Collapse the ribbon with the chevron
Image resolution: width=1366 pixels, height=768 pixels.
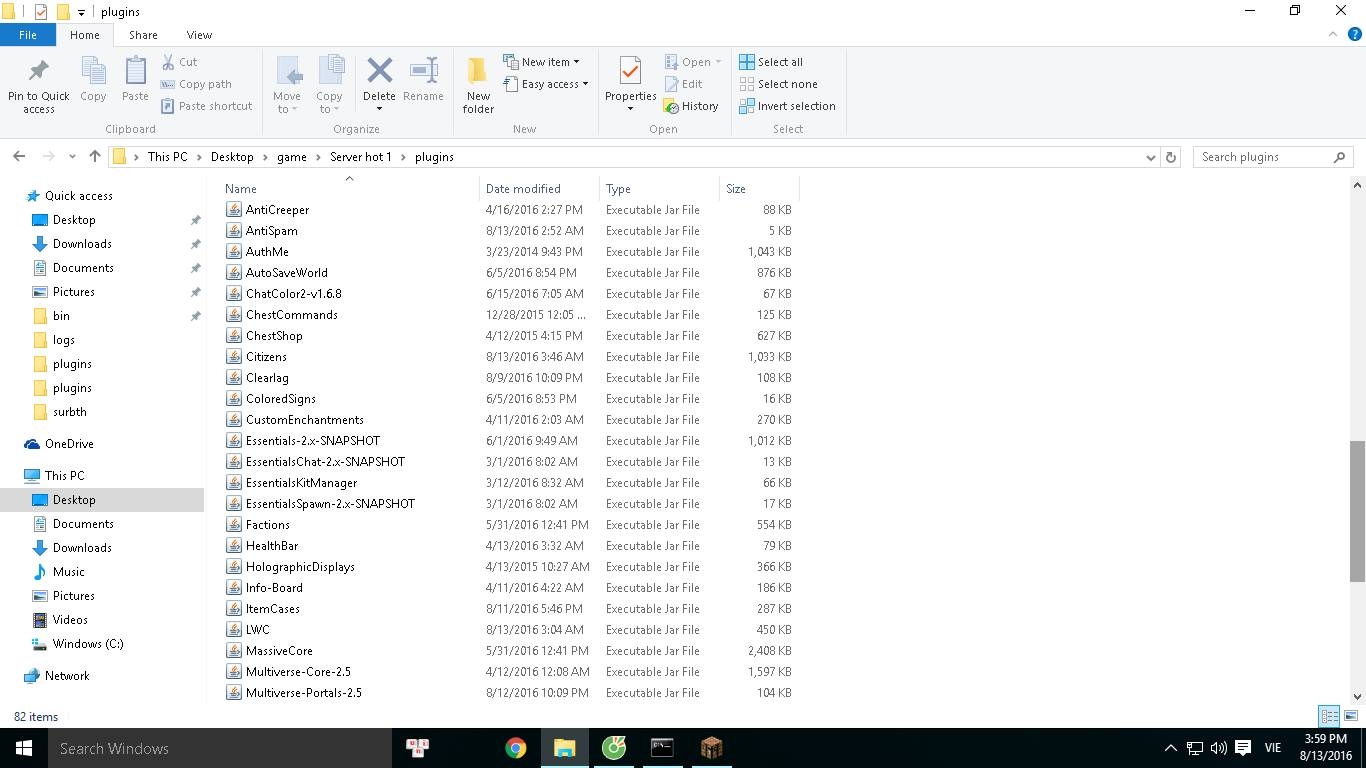[x=1333, y=35]
